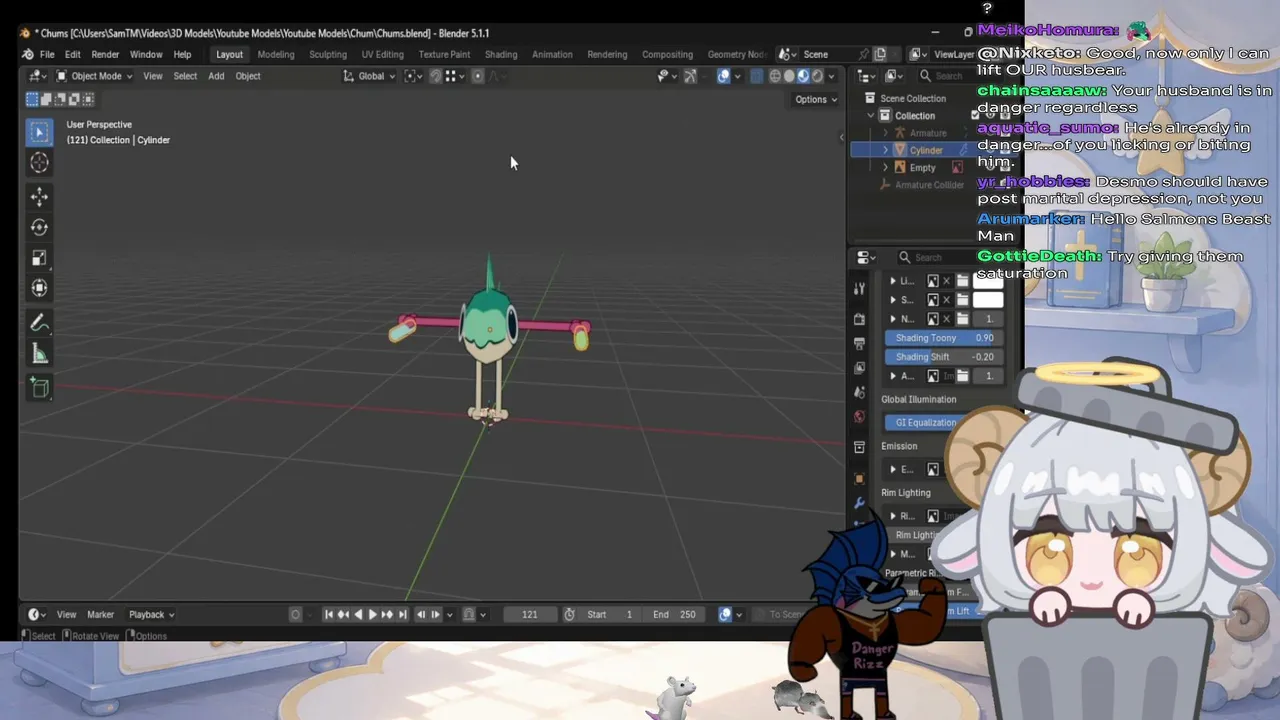Click the use preview range clock icon
1280x720 pixels.
tap(569, 614)
